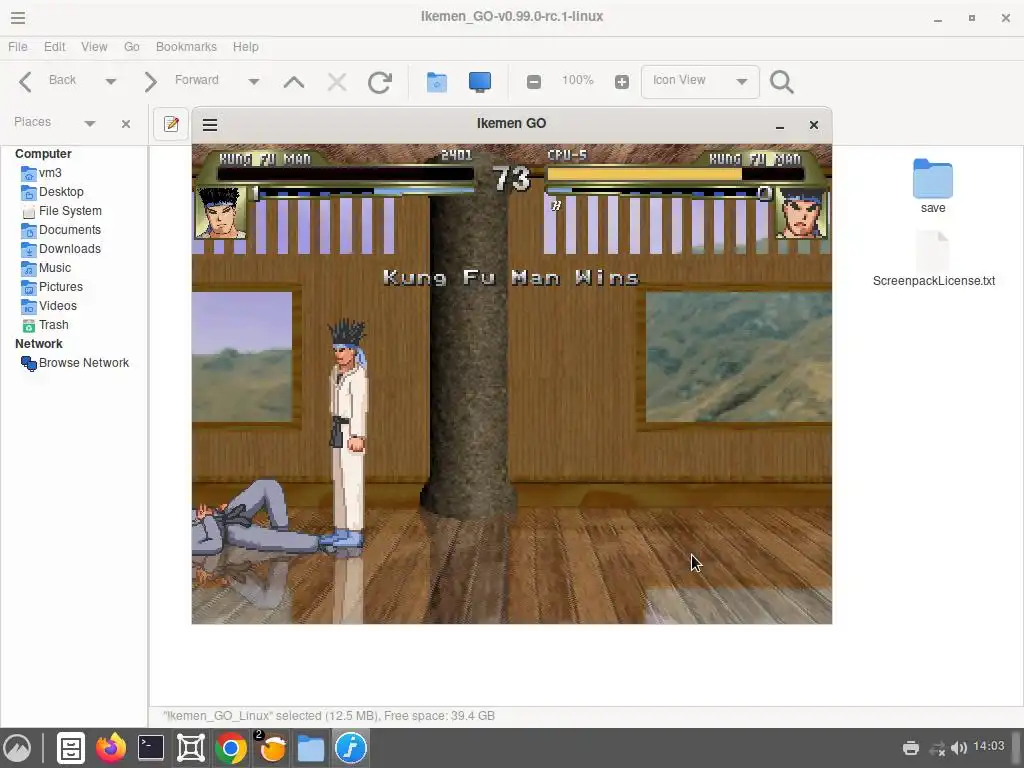Click the screenshot tool taskbar icon
Screen dimensions: 1024x768
pos(191,748)
